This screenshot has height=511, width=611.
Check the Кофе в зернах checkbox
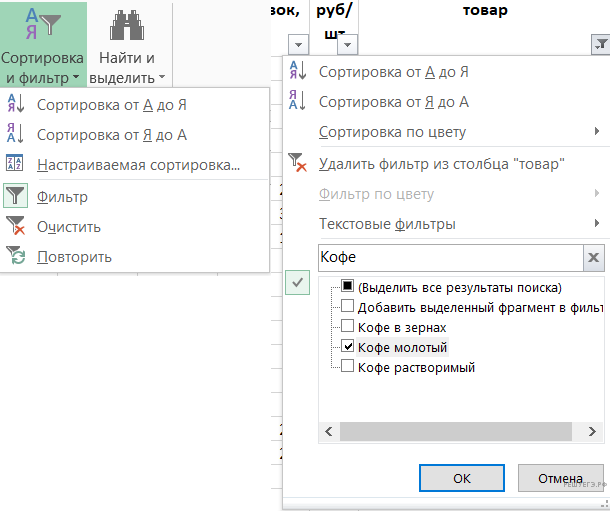[348, 327]
